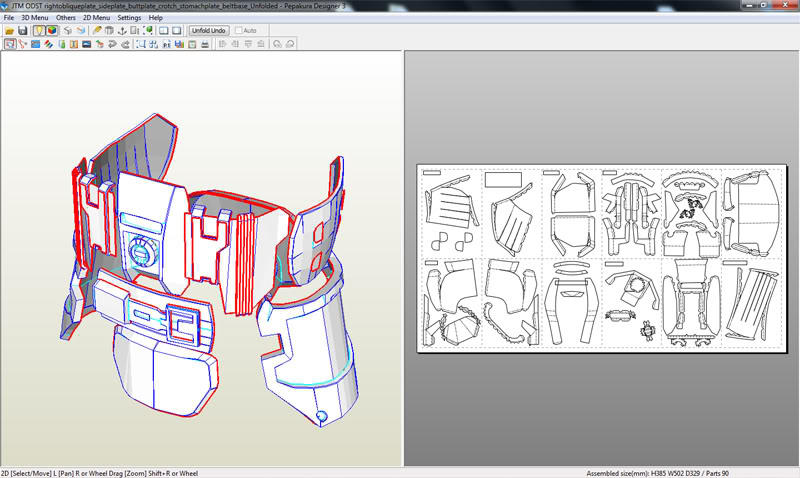Click the grayed rotate-right icon
800x478 pixels.
pos(290,44)
